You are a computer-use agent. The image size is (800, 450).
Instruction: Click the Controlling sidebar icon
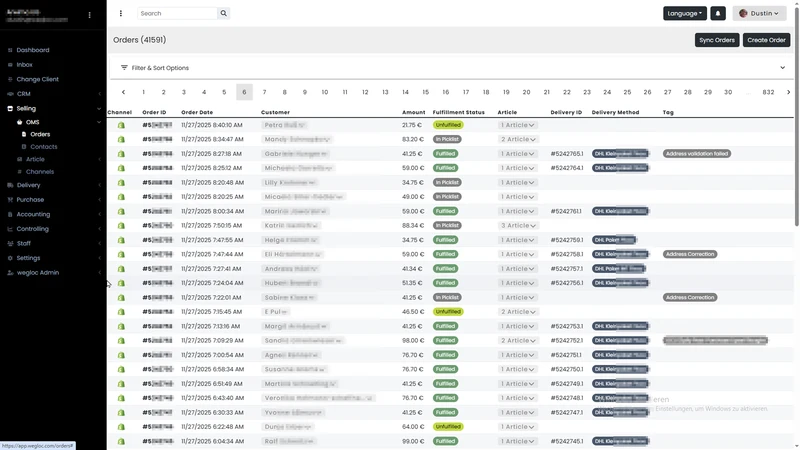click(10, 229)
